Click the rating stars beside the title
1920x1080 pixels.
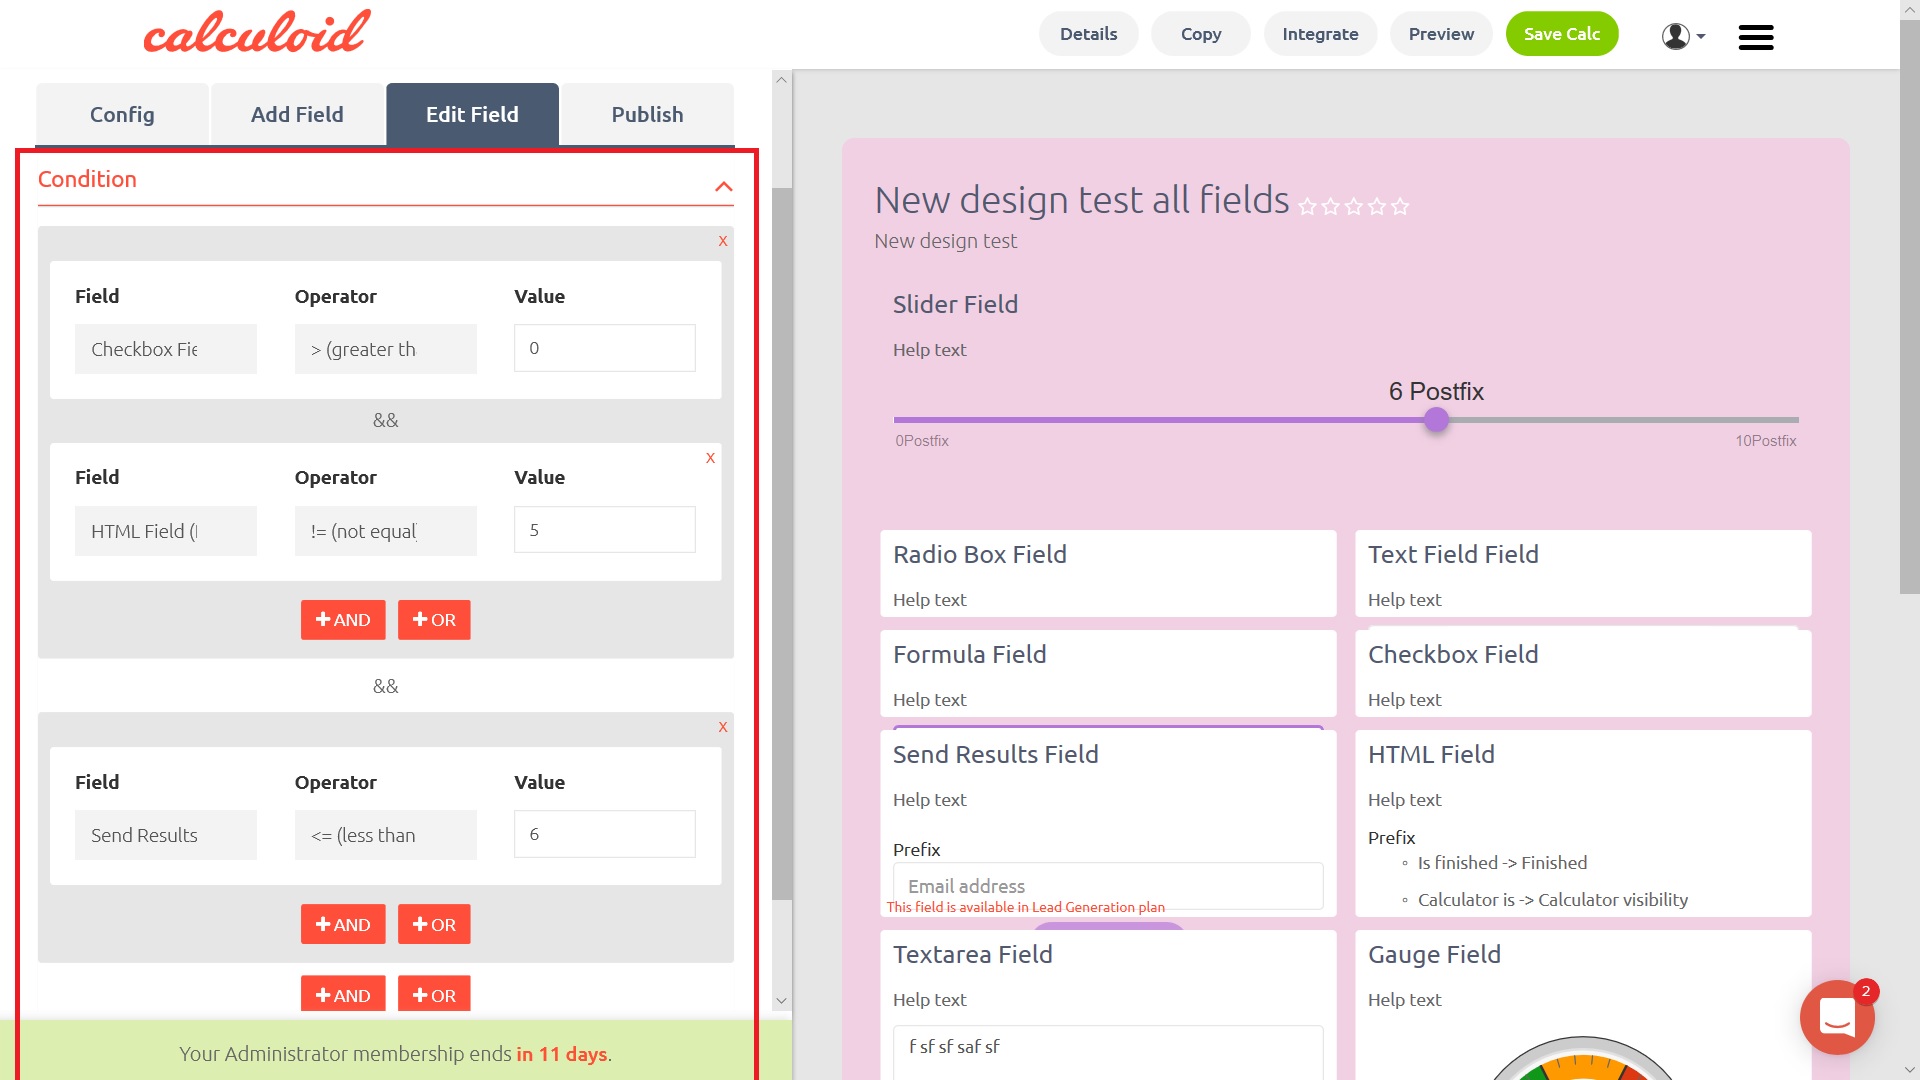click(1353, 206)
